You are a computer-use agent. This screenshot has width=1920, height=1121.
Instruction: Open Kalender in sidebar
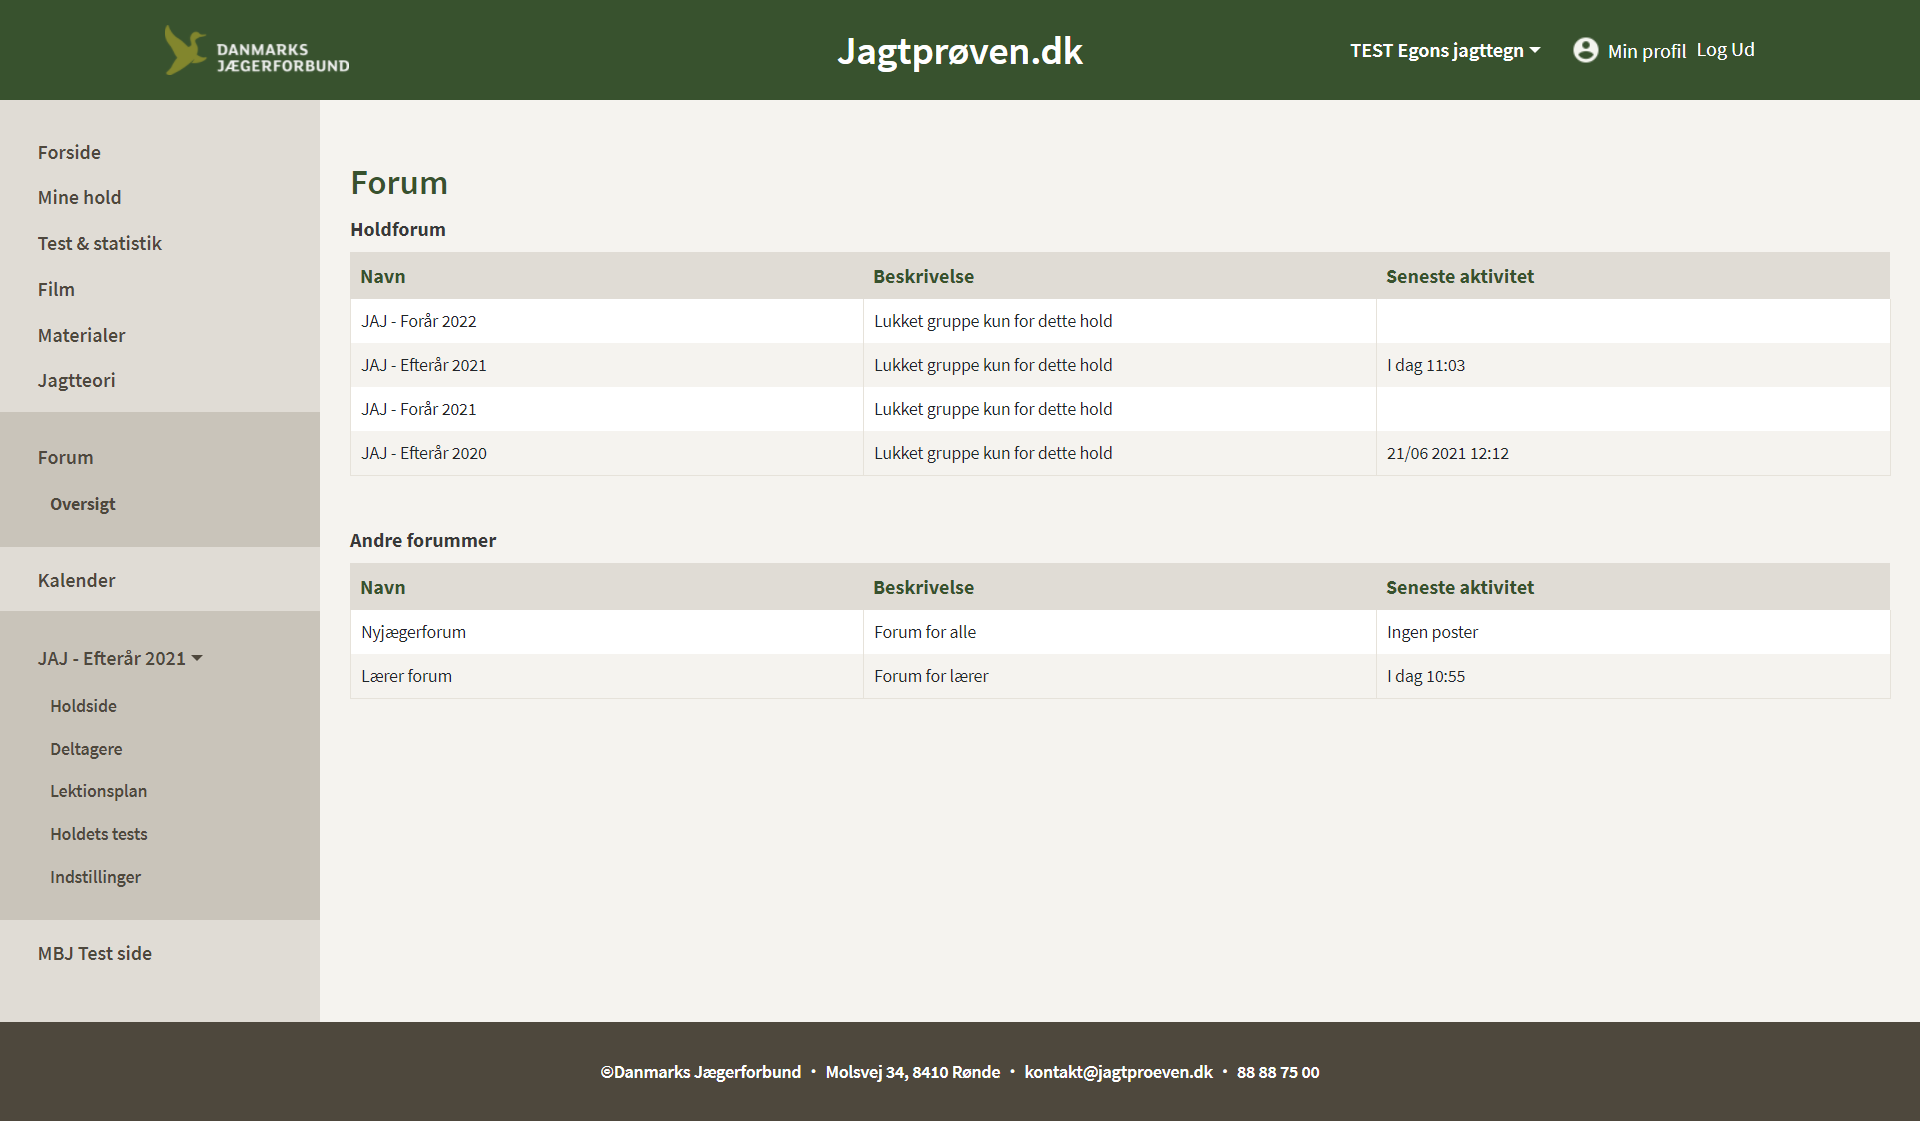76,580
